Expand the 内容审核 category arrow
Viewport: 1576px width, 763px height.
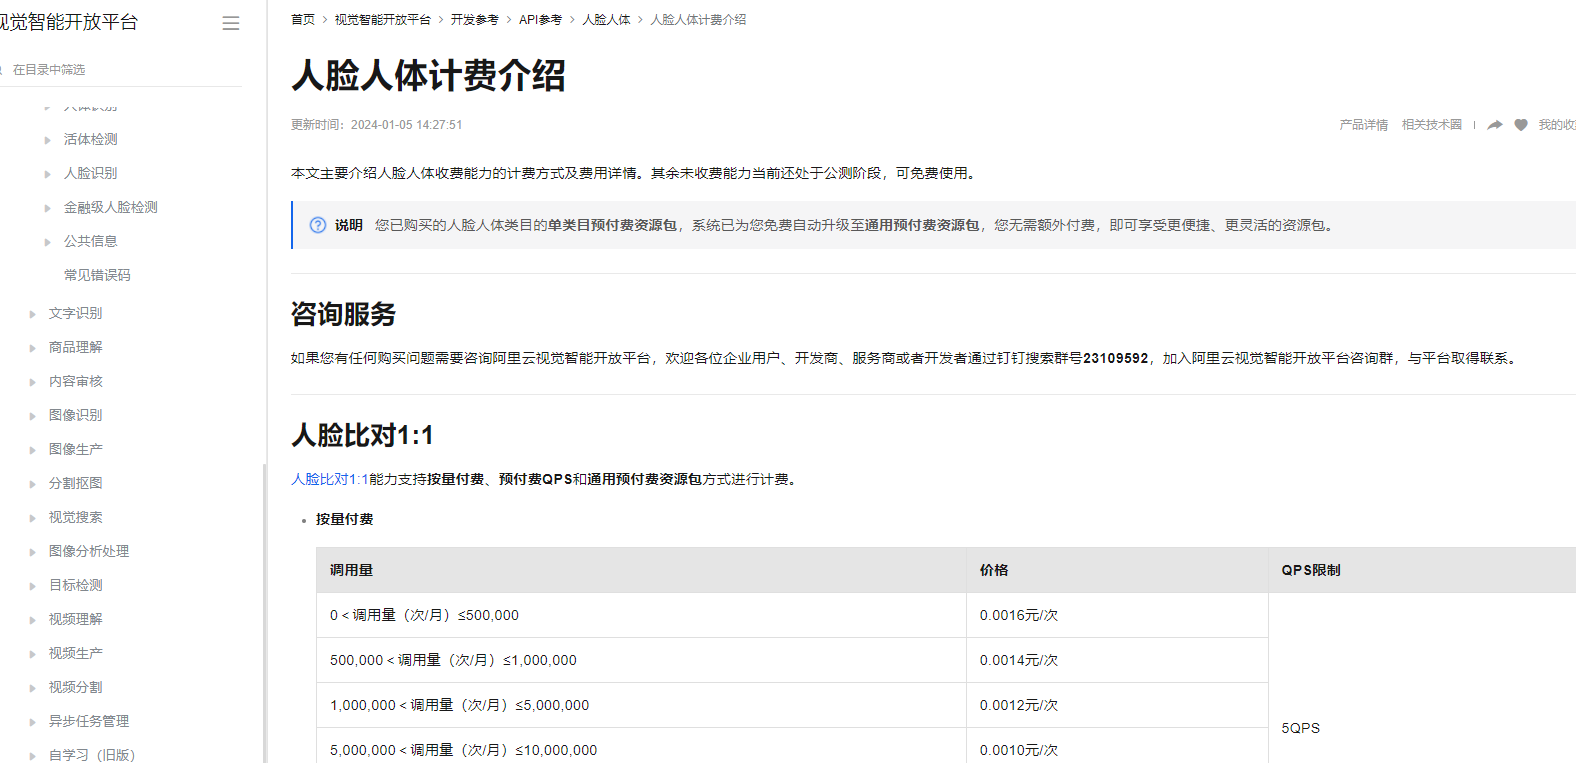click(33, 382)
